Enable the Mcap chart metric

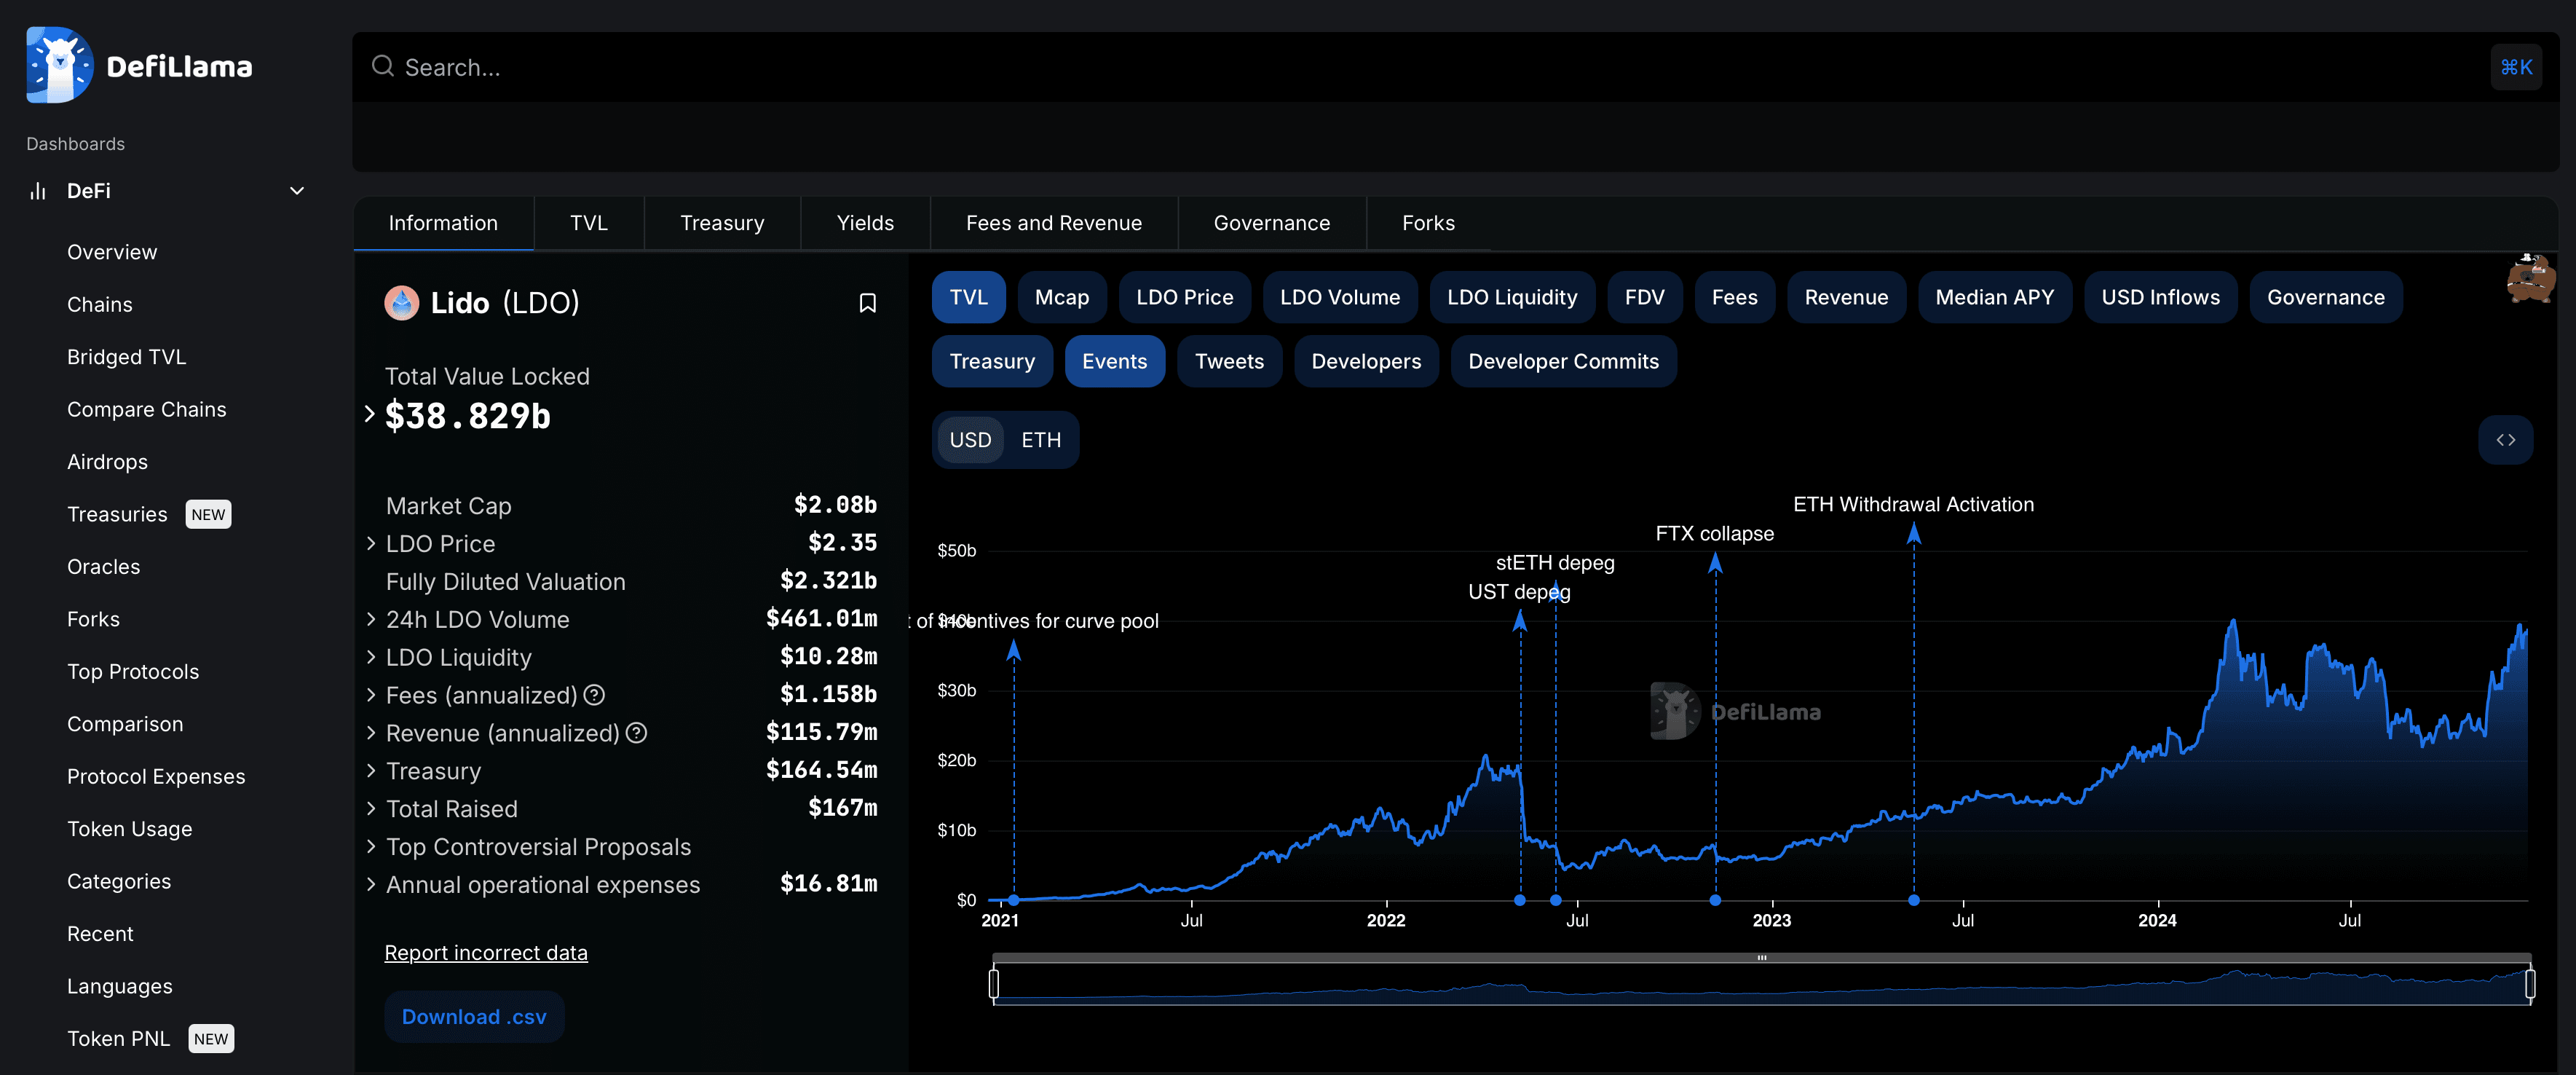(1061, 297)
